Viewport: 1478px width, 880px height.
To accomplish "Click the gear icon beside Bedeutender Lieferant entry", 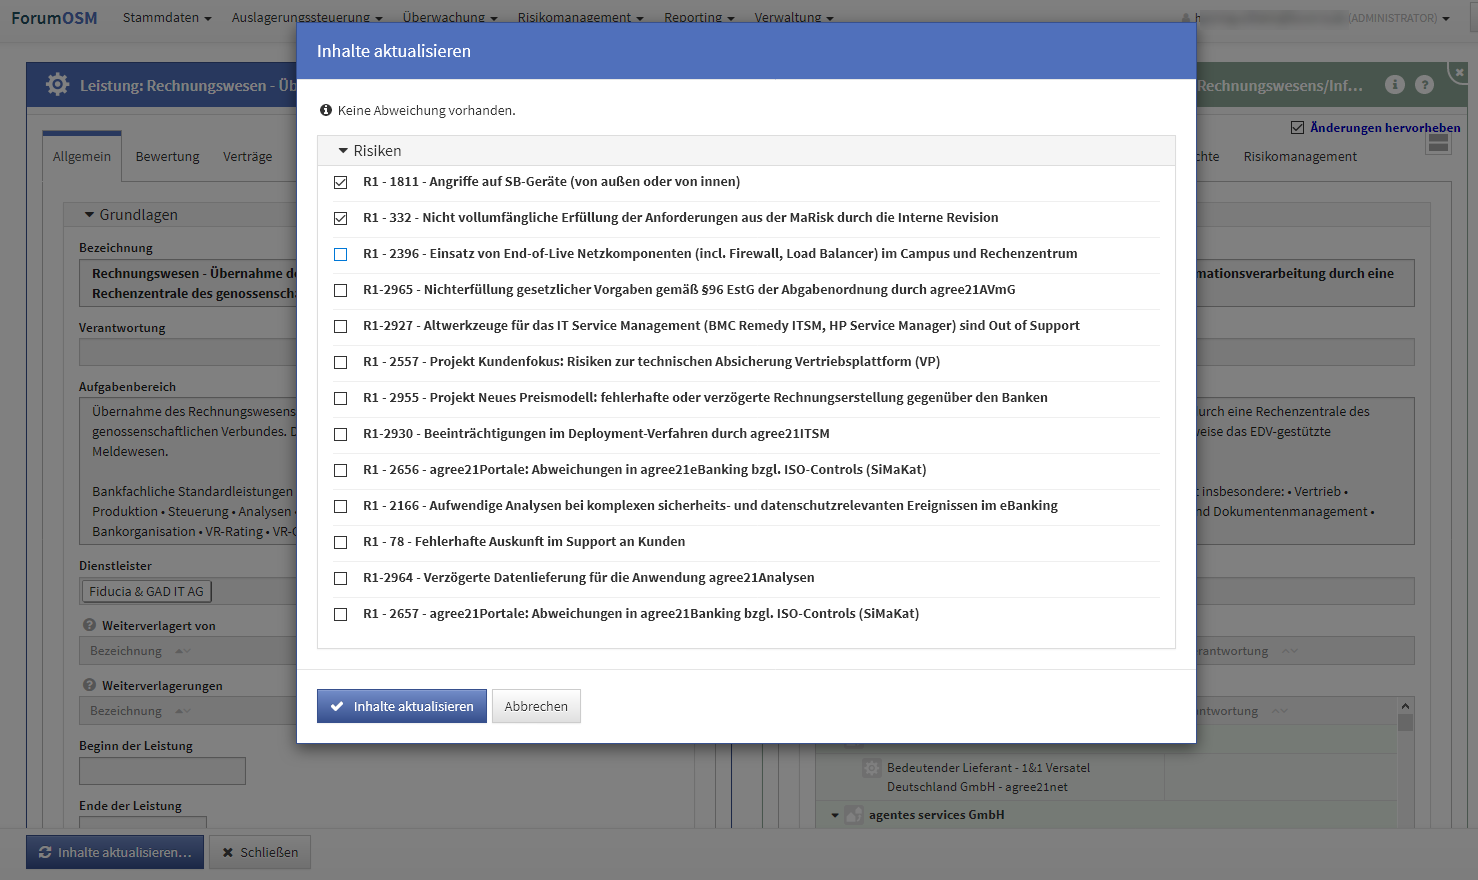I will click(x=872, y=768).
